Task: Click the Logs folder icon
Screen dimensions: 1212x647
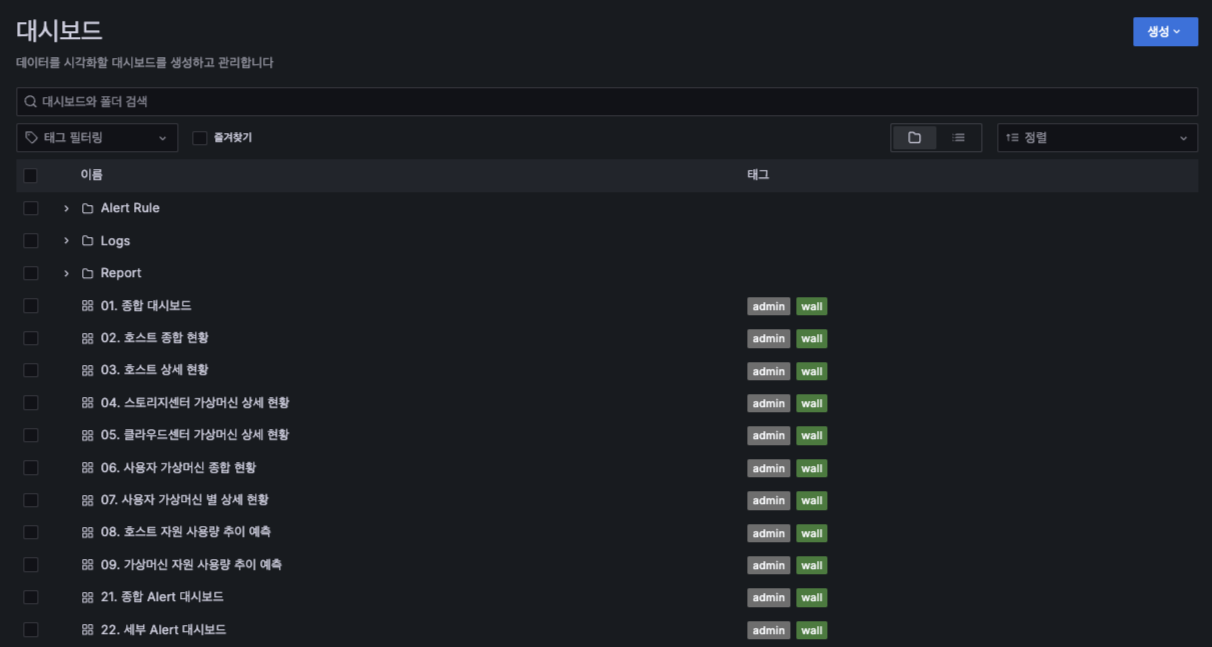Action: (88, 241)
